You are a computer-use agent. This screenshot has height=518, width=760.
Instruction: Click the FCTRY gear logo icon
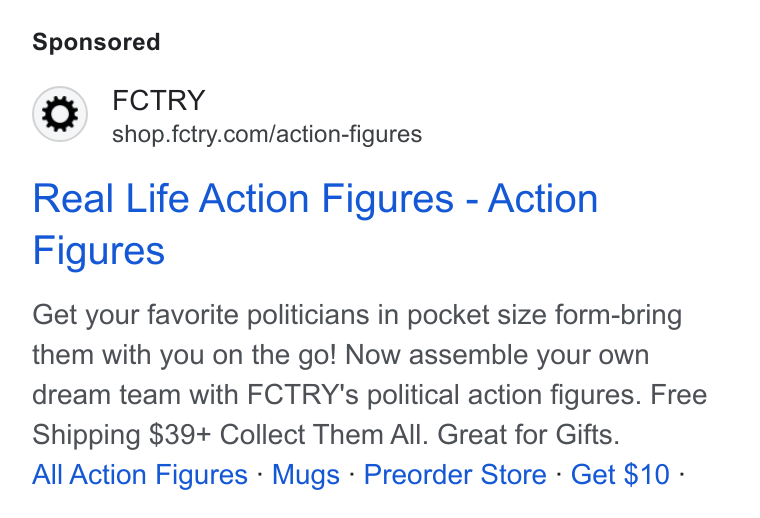[60, 114]
